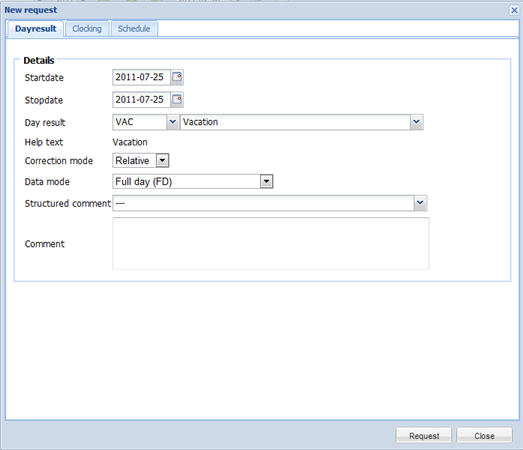Focus the Stopdate date field
Image resolution: width=523 pixels, height=450 pixels.
tap(141, 100)
